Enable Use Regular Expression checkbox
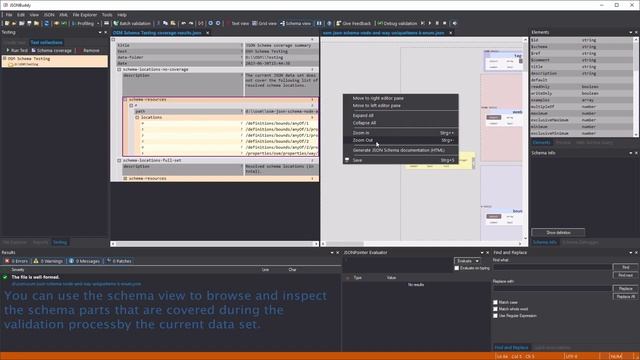The width and height of the screenshot is (640, 360). (496, 316)
